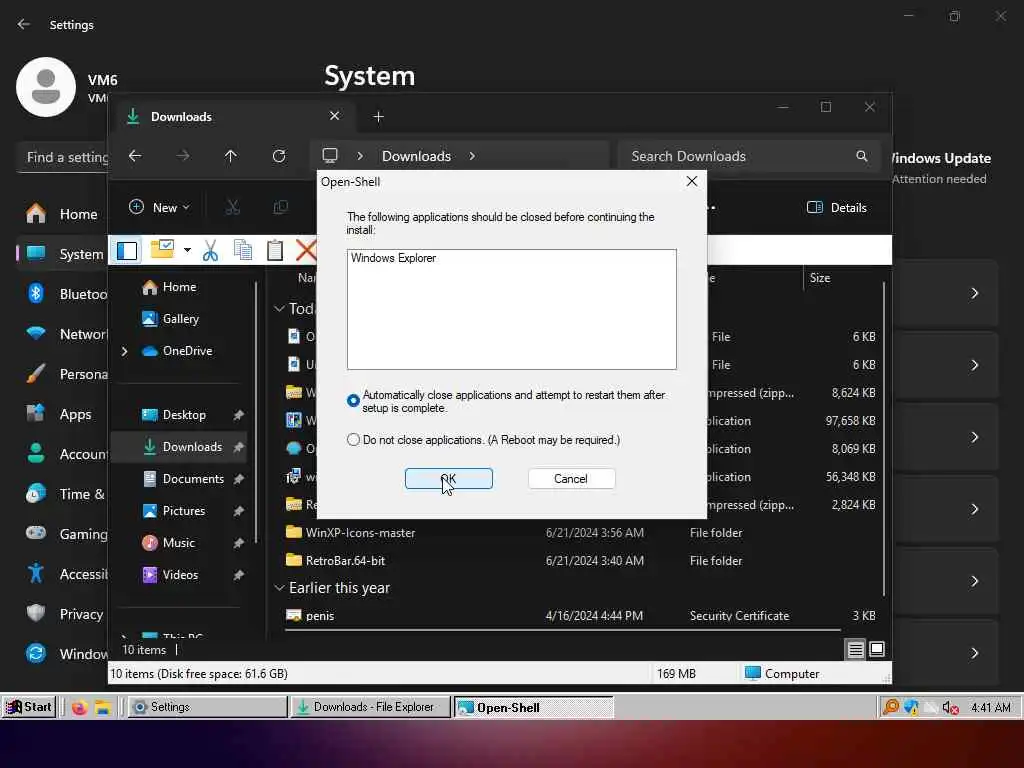Select Do not close applications radio option
The height and width of the screenshot is (768, 1024).
pyautogui.click(x=353, y=440)
